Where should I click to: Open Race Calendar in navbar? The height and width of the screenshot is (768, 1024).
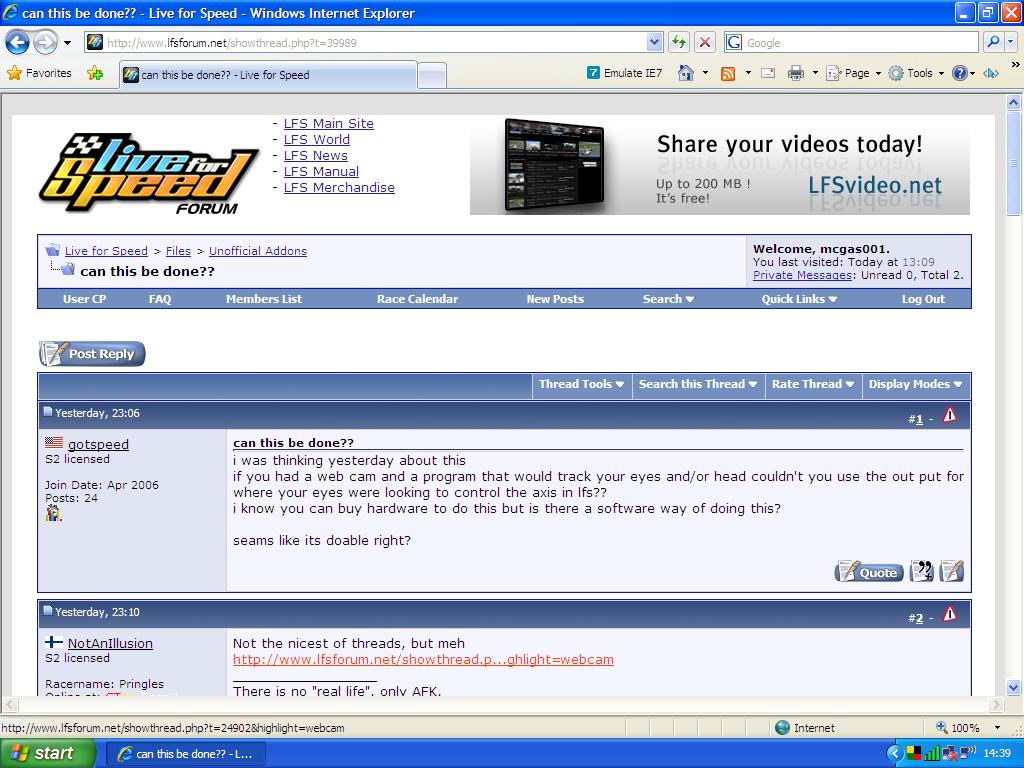(x=417, y=299)
